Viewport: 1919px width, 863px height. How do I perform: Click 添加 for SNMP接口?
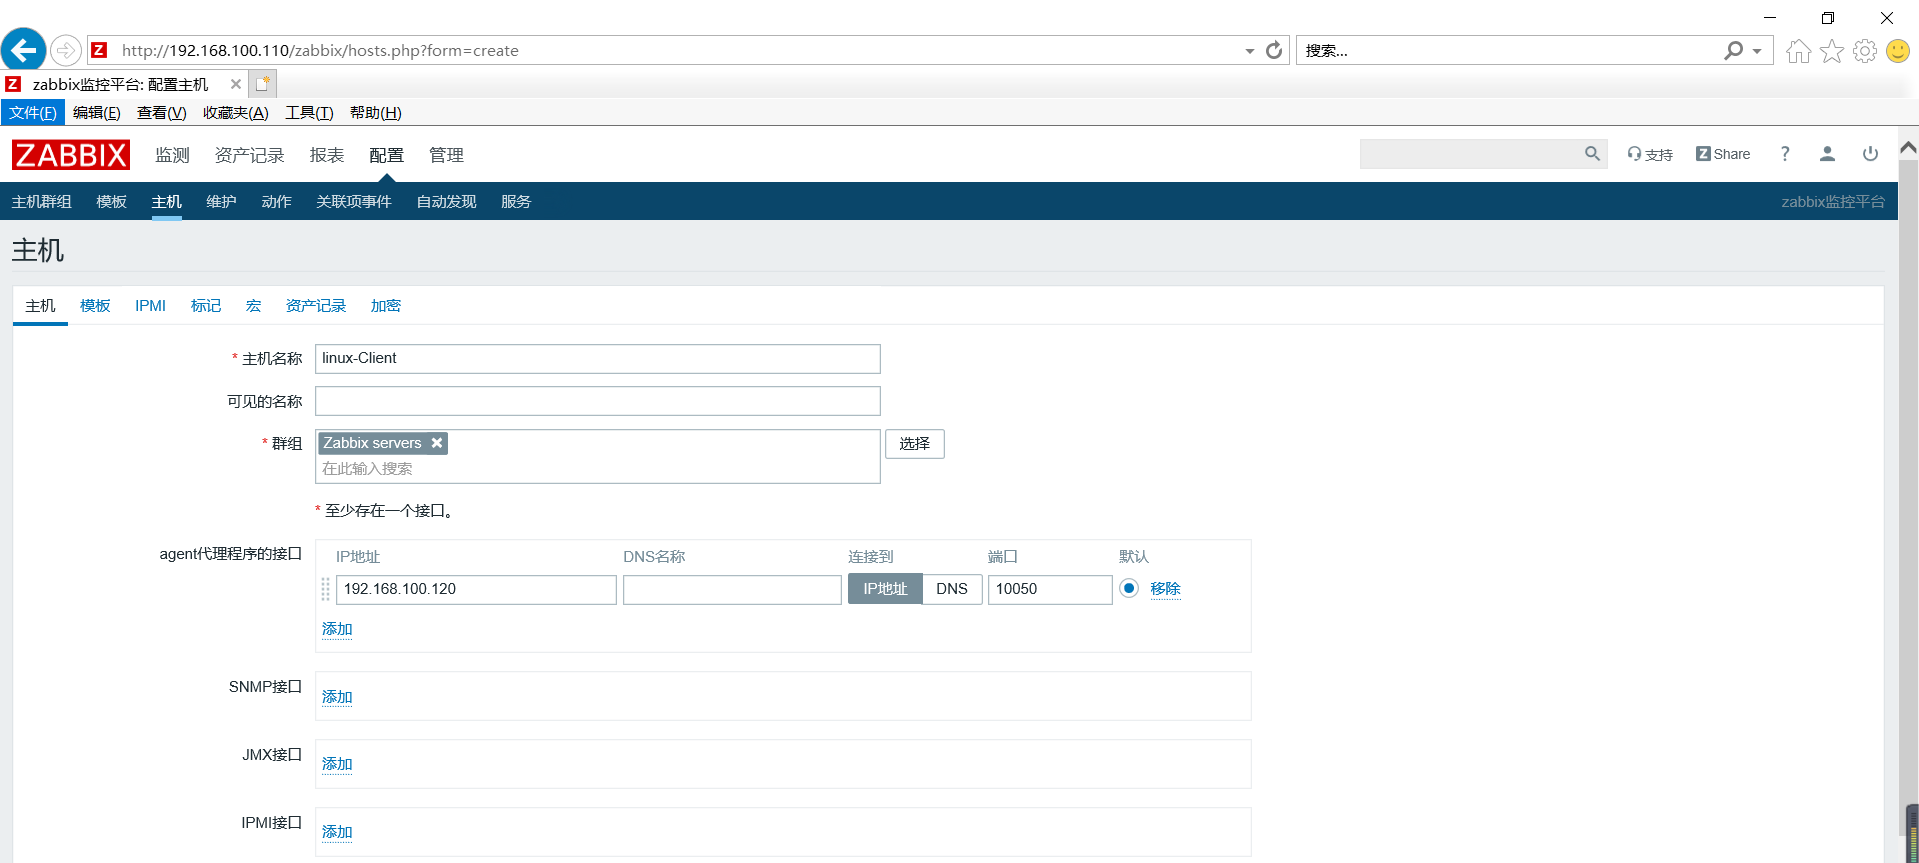coord(337,697)
